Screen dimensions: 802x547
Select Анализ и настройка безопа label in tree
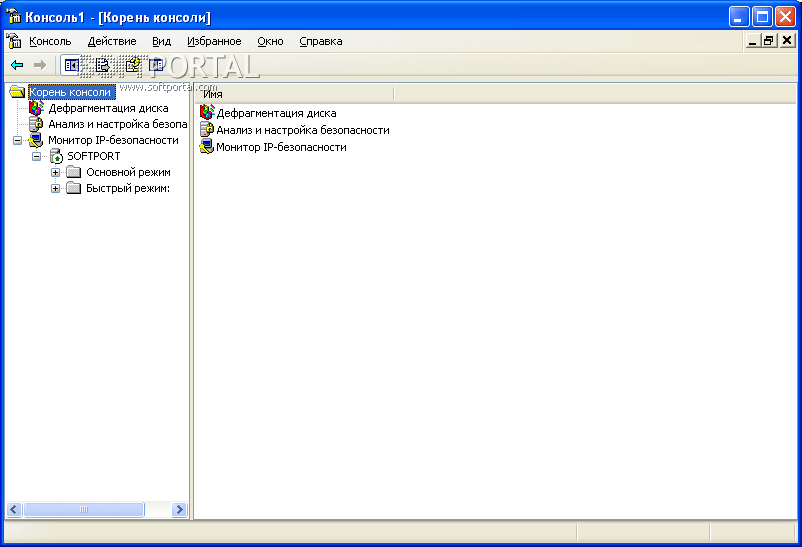click(118, 124)
